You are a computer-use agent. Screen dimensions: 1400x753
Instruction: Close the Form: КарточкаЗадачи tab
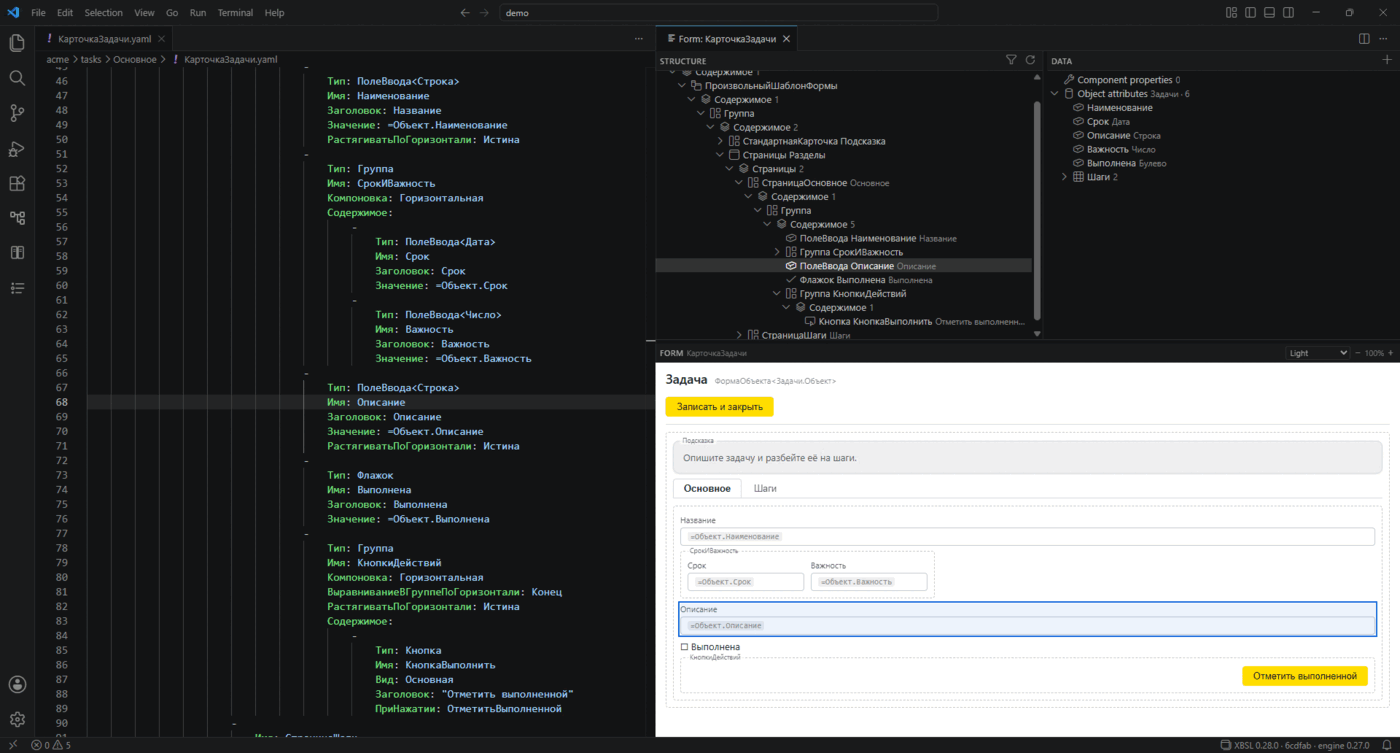tap(787, 39)
